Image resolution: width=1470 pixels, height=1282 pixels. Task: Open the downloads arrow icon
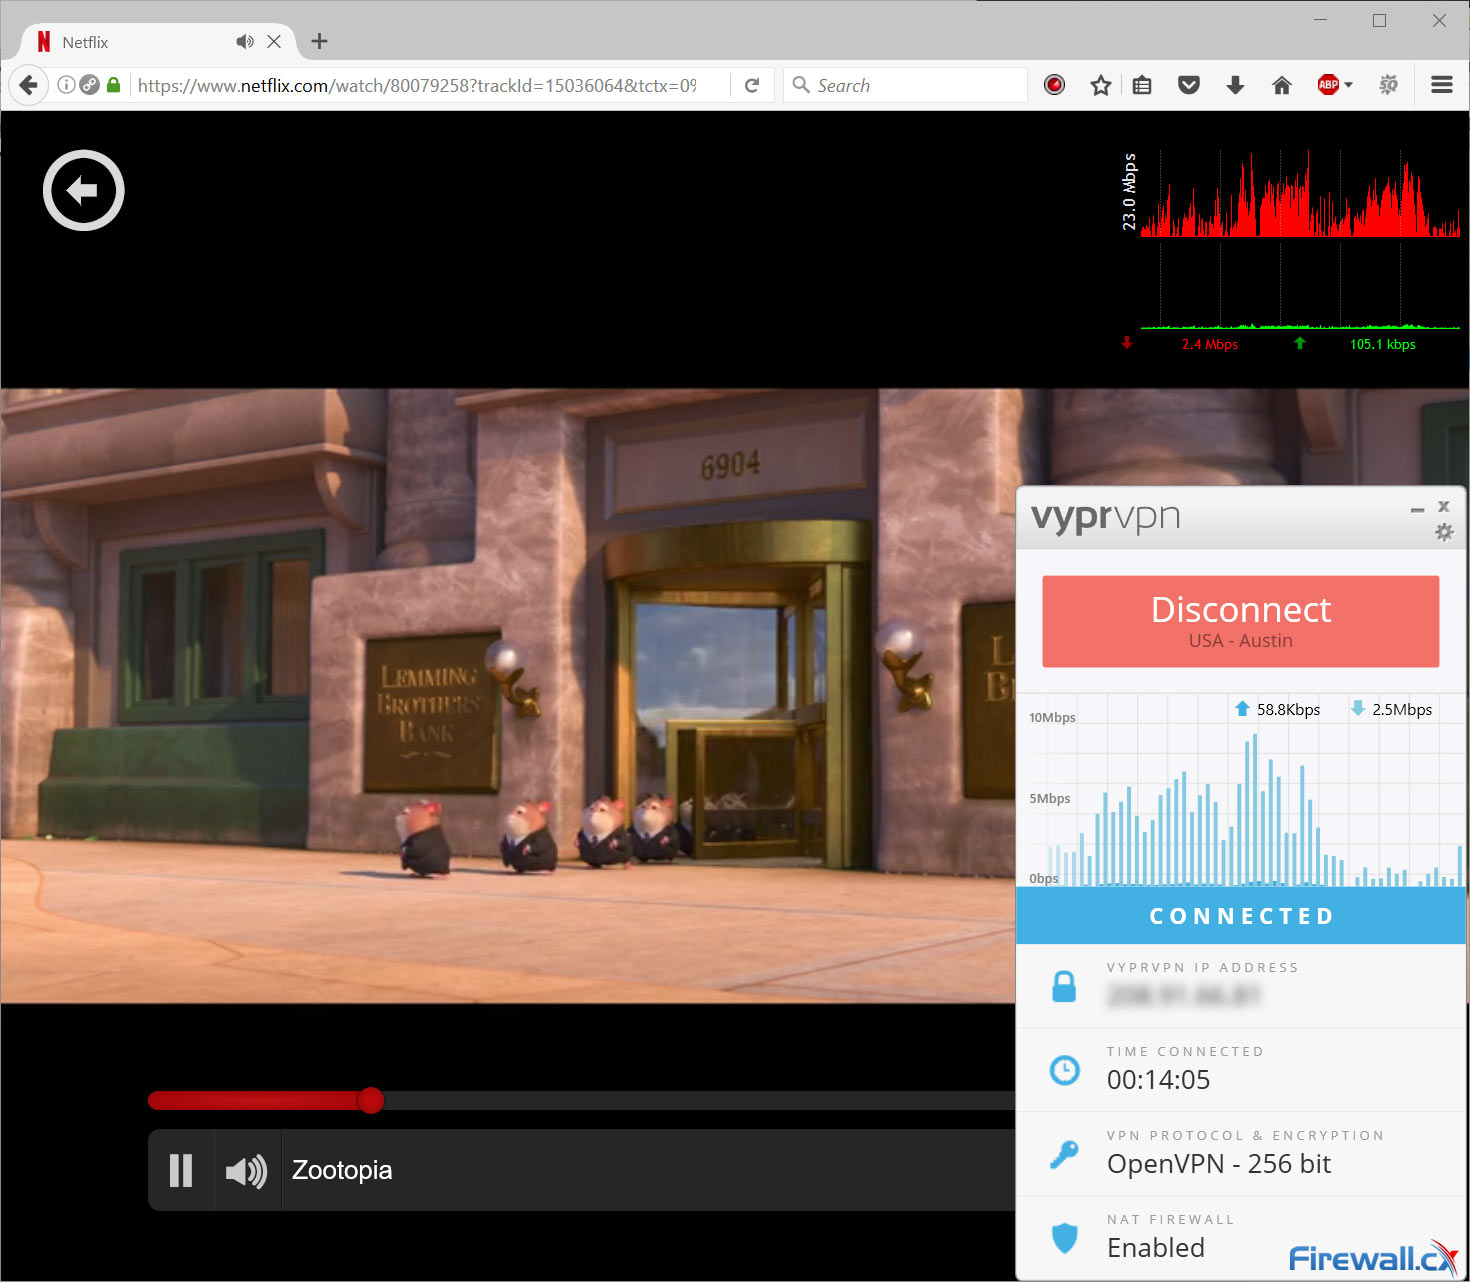coord(1235,85)
